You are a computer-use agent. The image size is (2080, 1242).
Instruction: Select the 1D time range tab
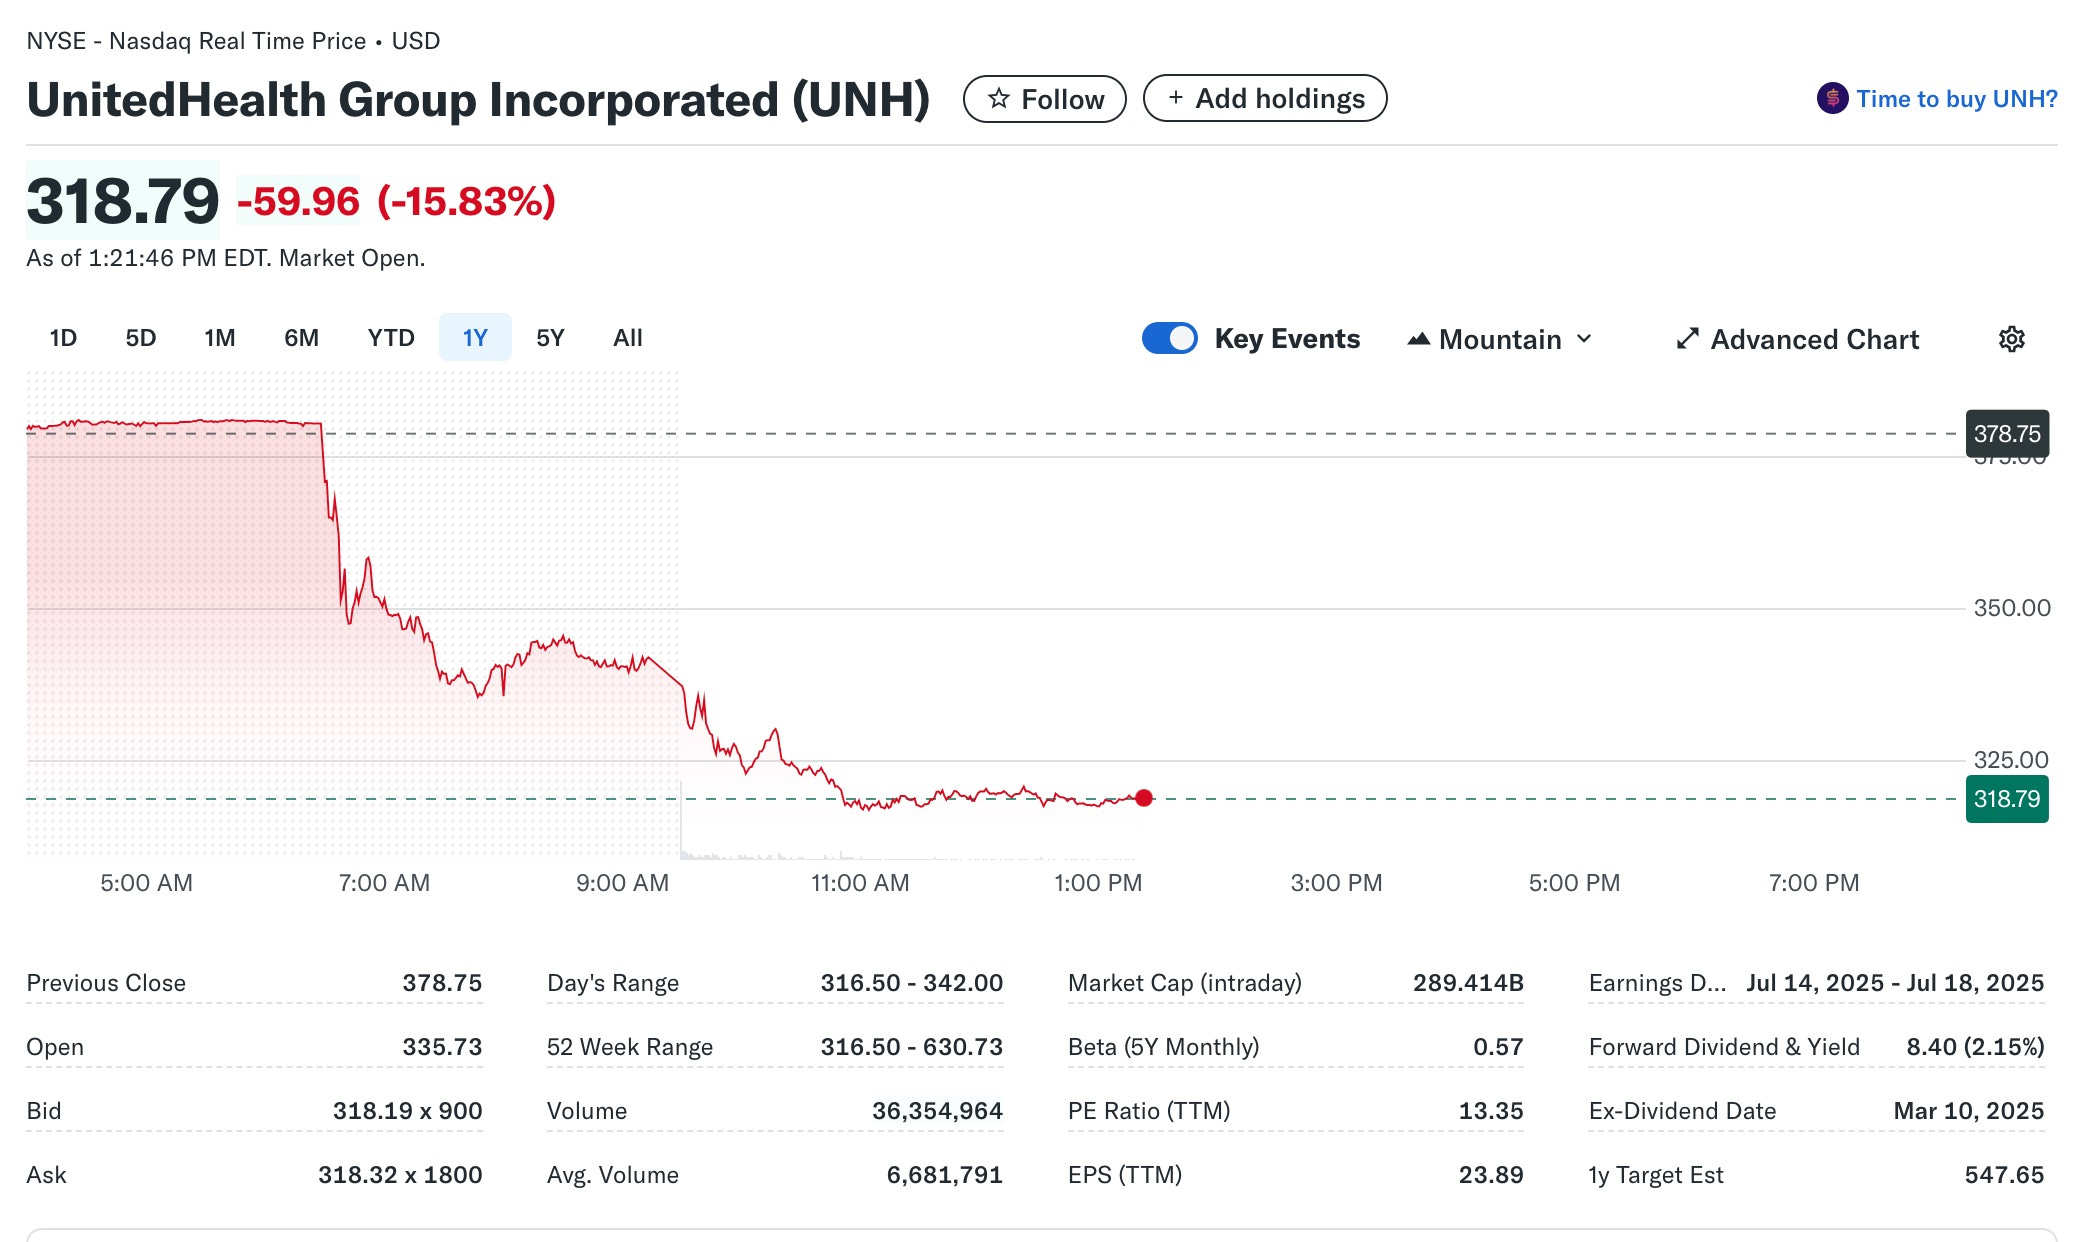63,338
